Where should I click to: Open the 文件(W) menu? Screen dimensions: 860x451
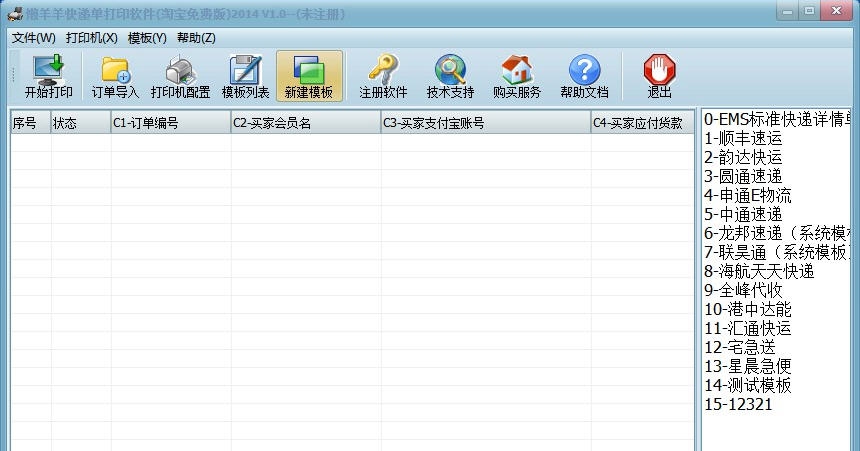(34, 38)
